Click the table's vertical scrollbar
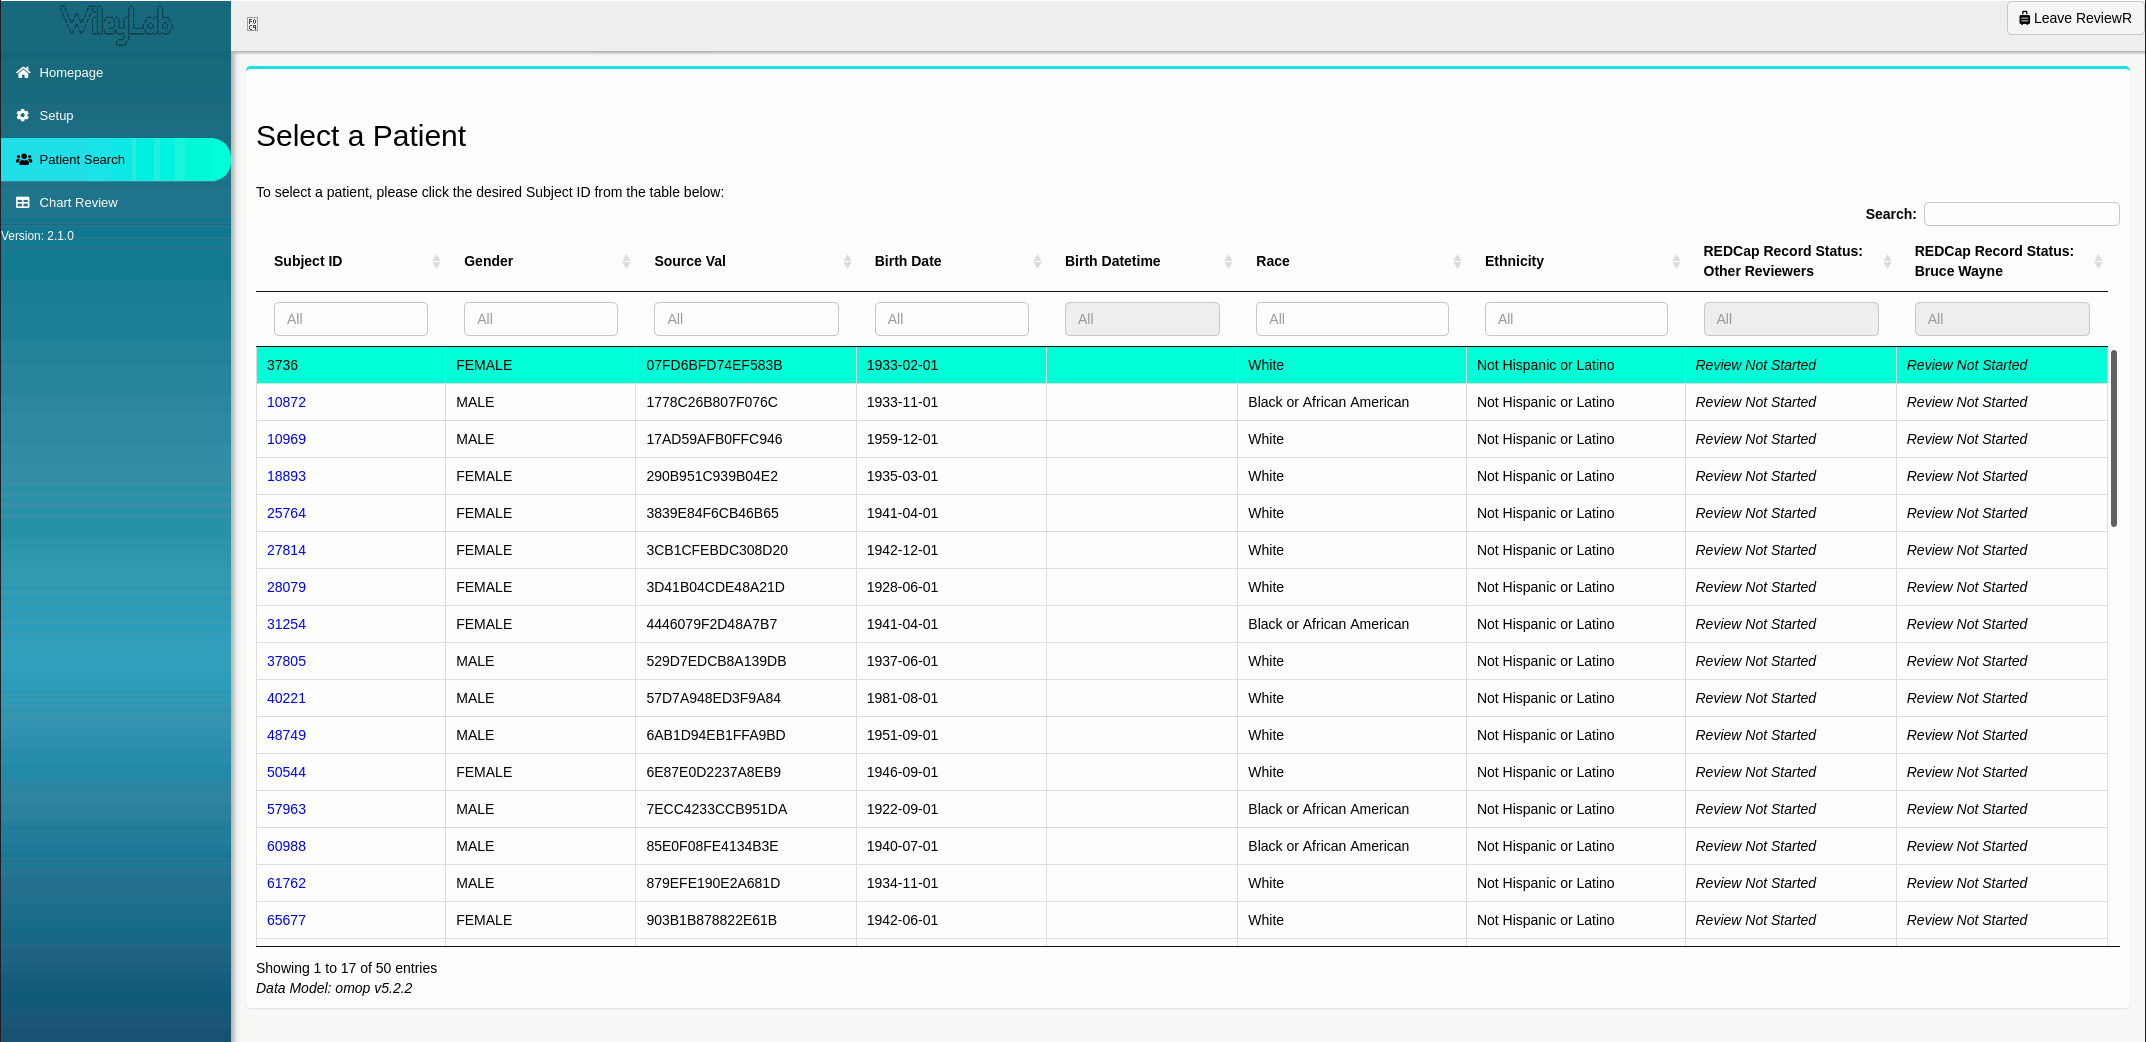The width and height of the screenshot is (2146, 1042). coord(2113,438)
